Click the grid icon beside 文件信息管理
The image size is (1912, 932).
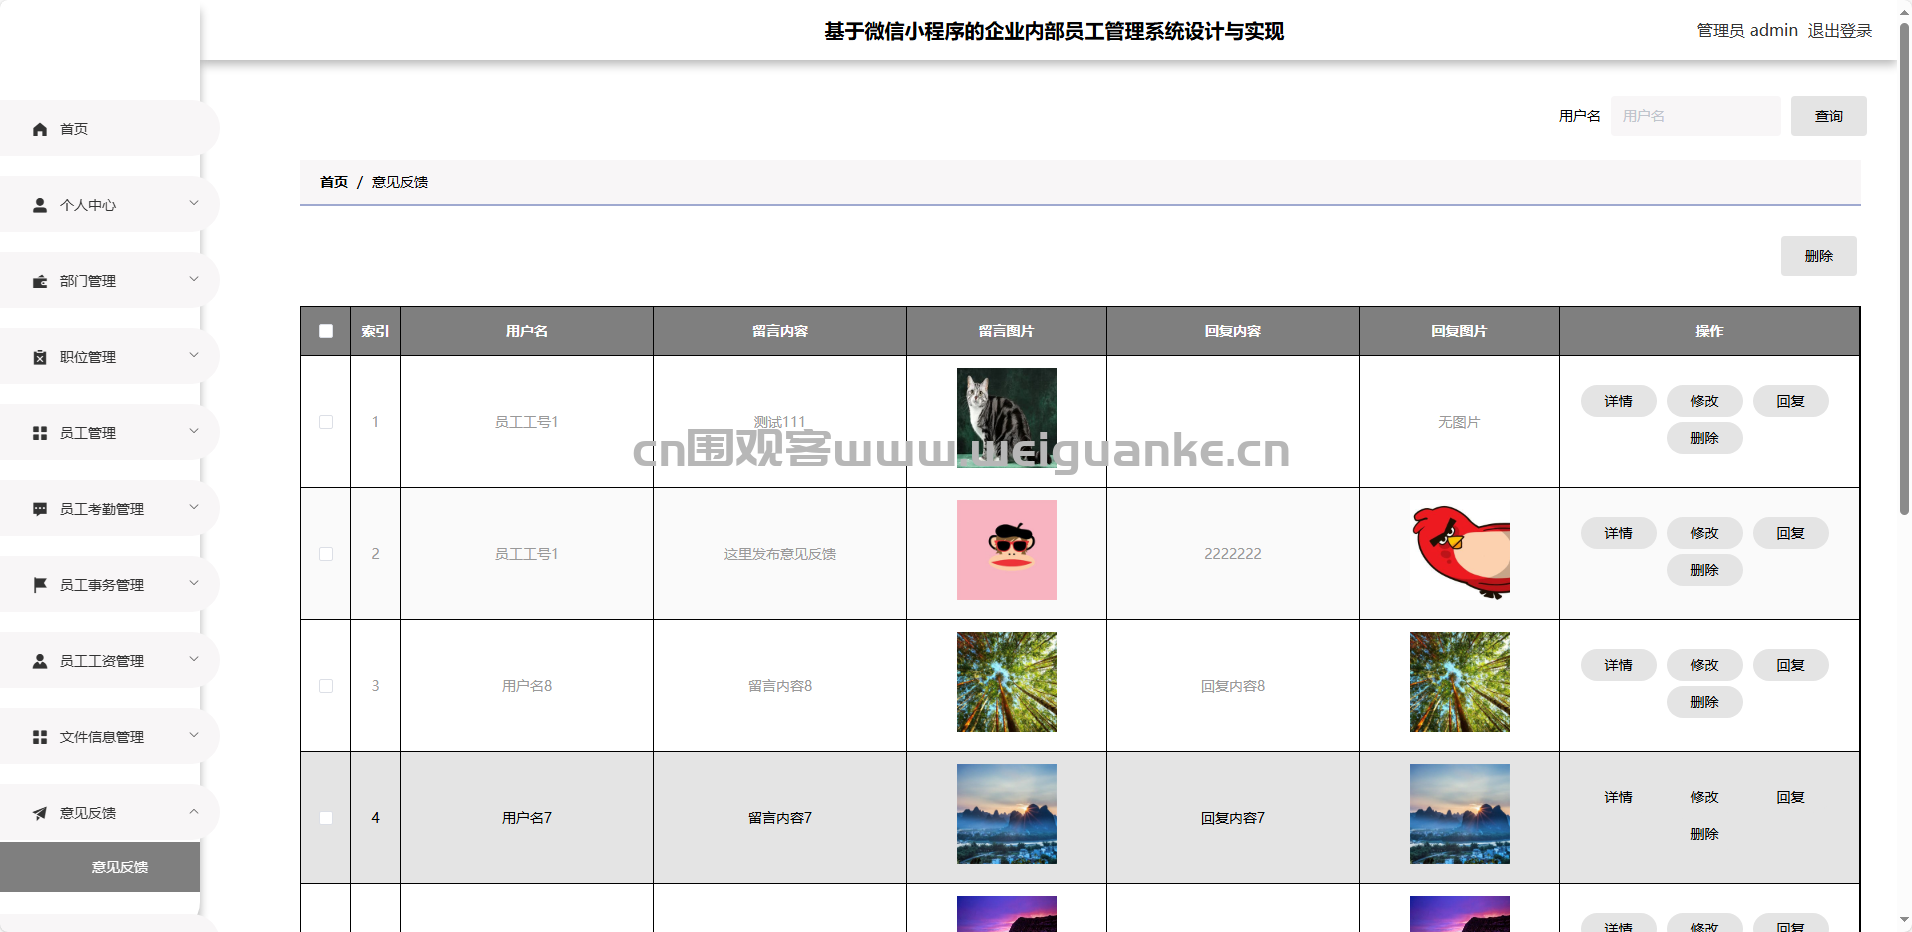40,737
